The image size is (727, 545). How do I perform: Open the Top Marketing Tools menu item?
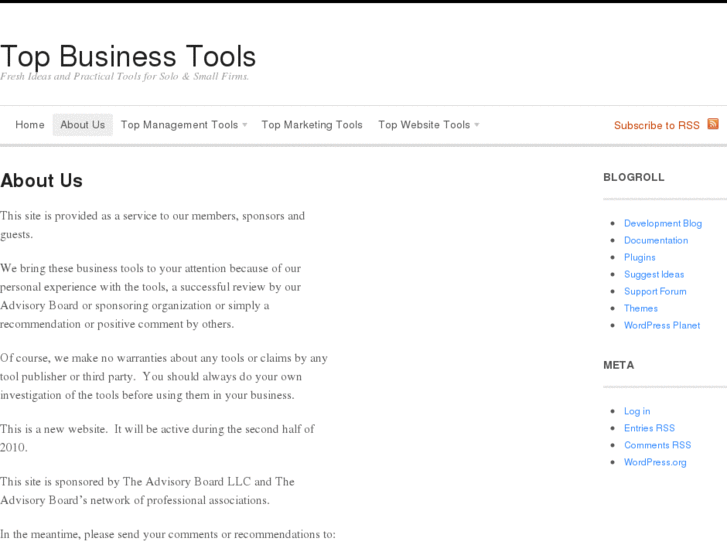point(312,125)
